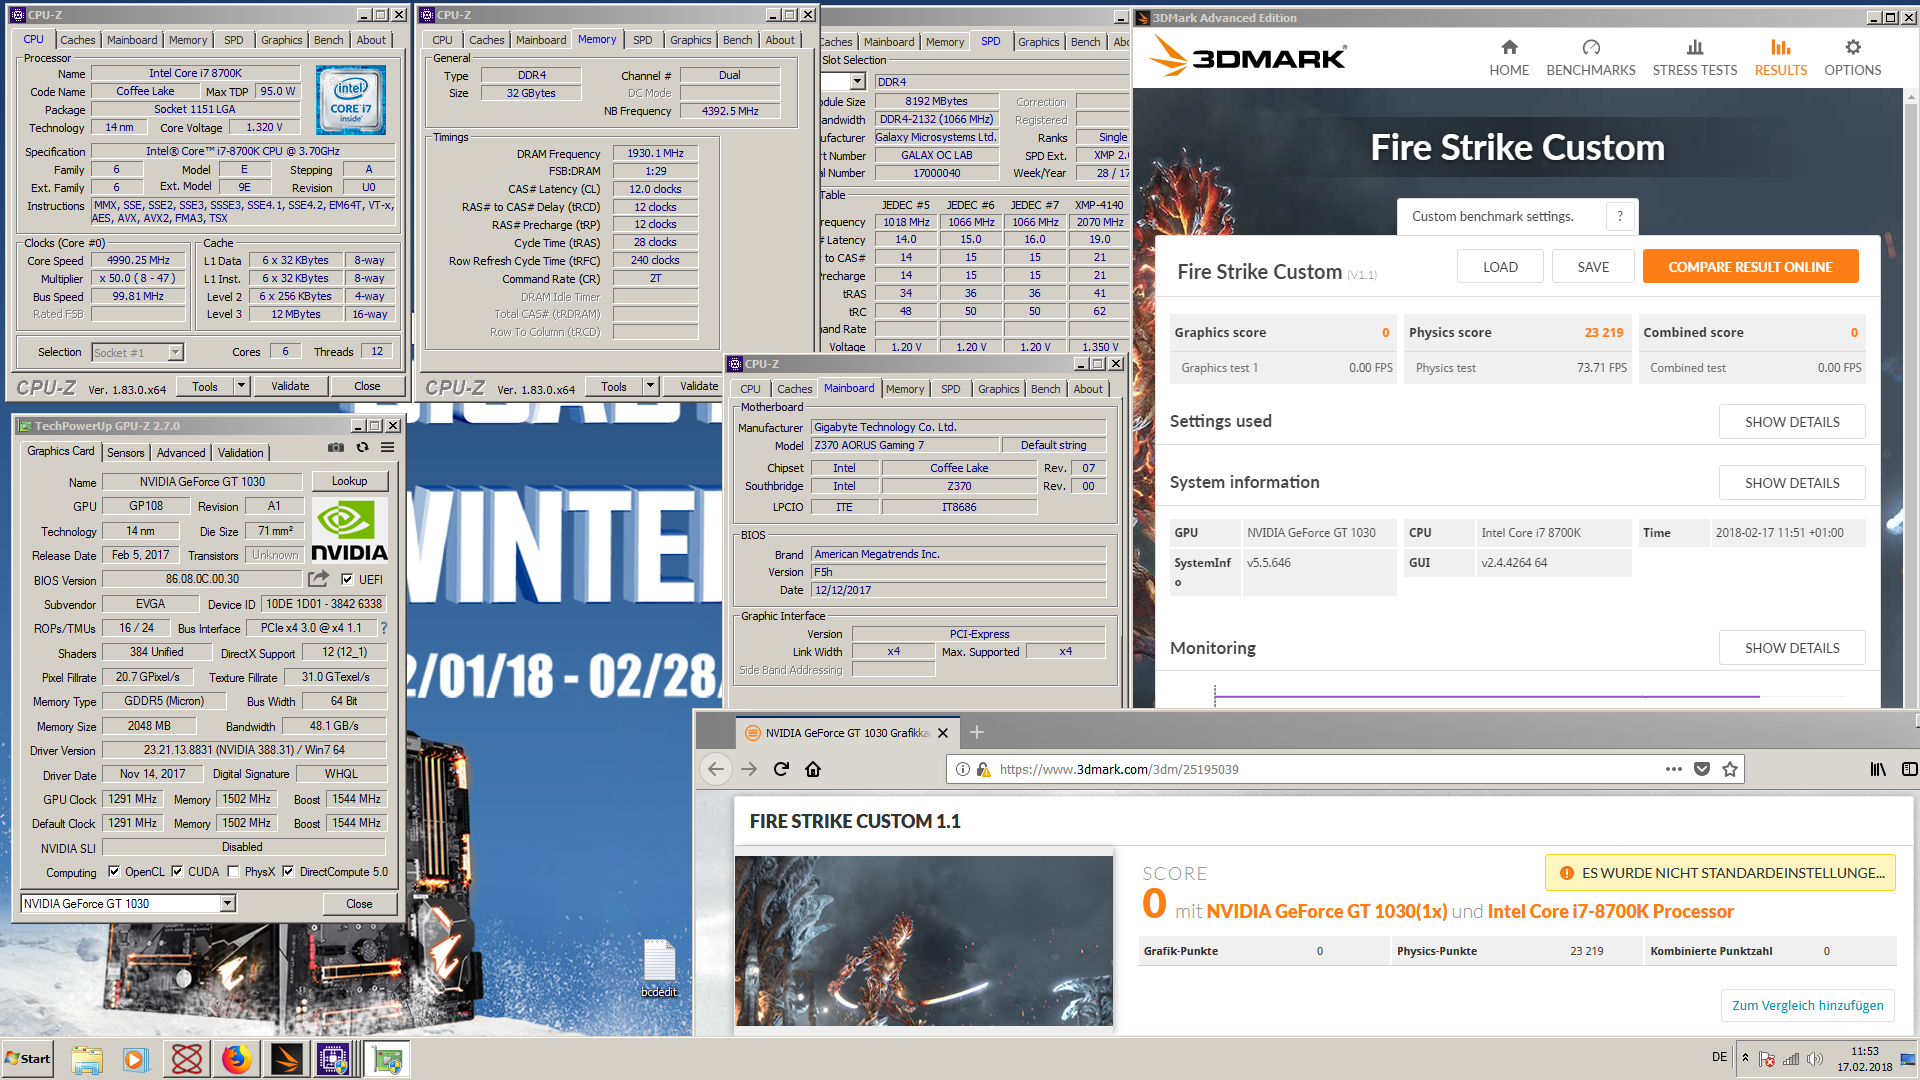
Task: Open the SPD slot selection dropdown
Action: 857,81
